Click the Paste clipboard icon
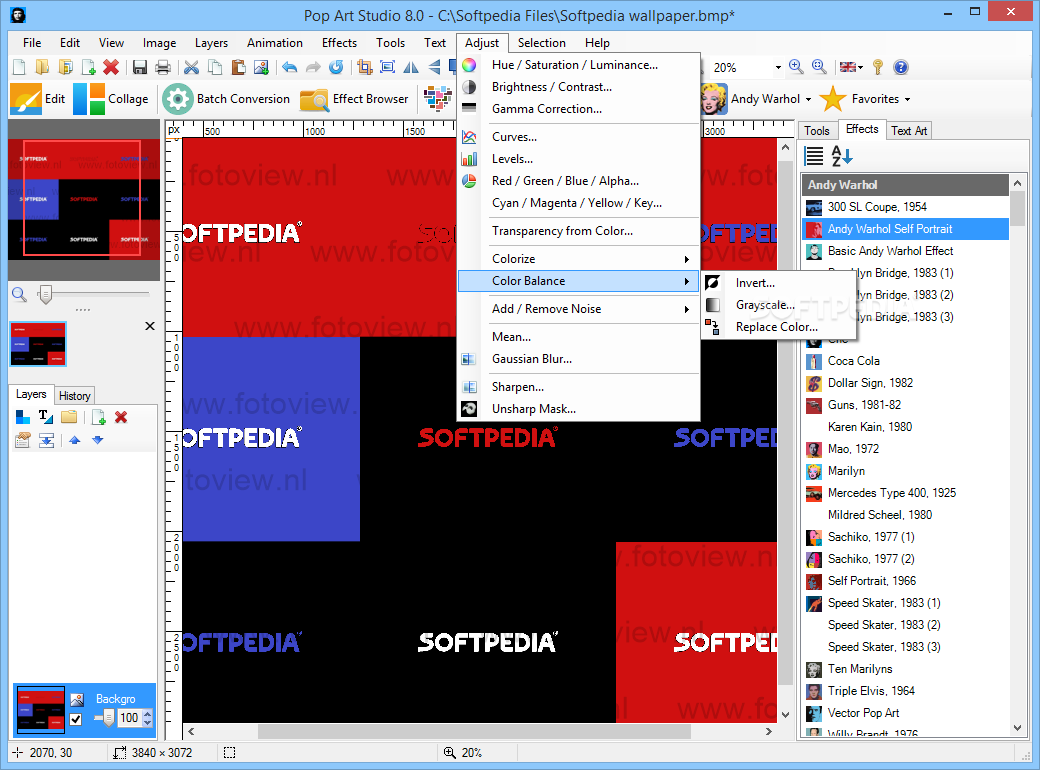Screen dimensions: 1040x770 click(238, 67)
